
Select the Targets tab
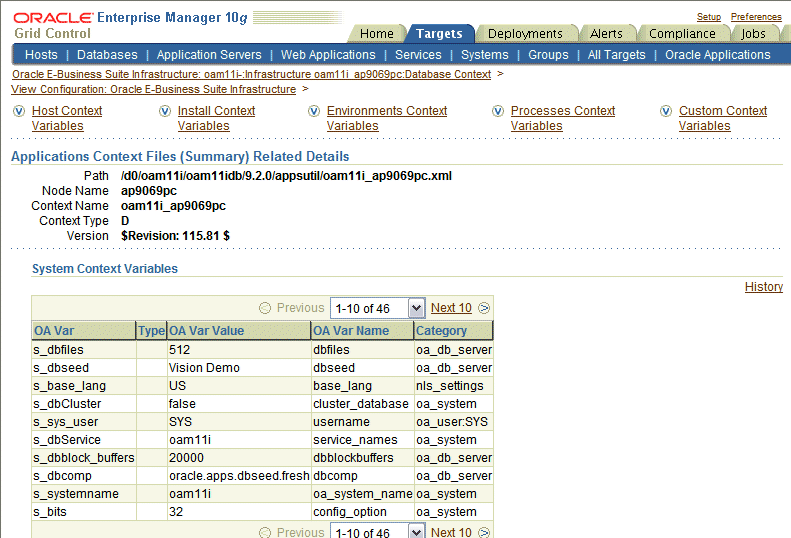[x=439, y=34]
